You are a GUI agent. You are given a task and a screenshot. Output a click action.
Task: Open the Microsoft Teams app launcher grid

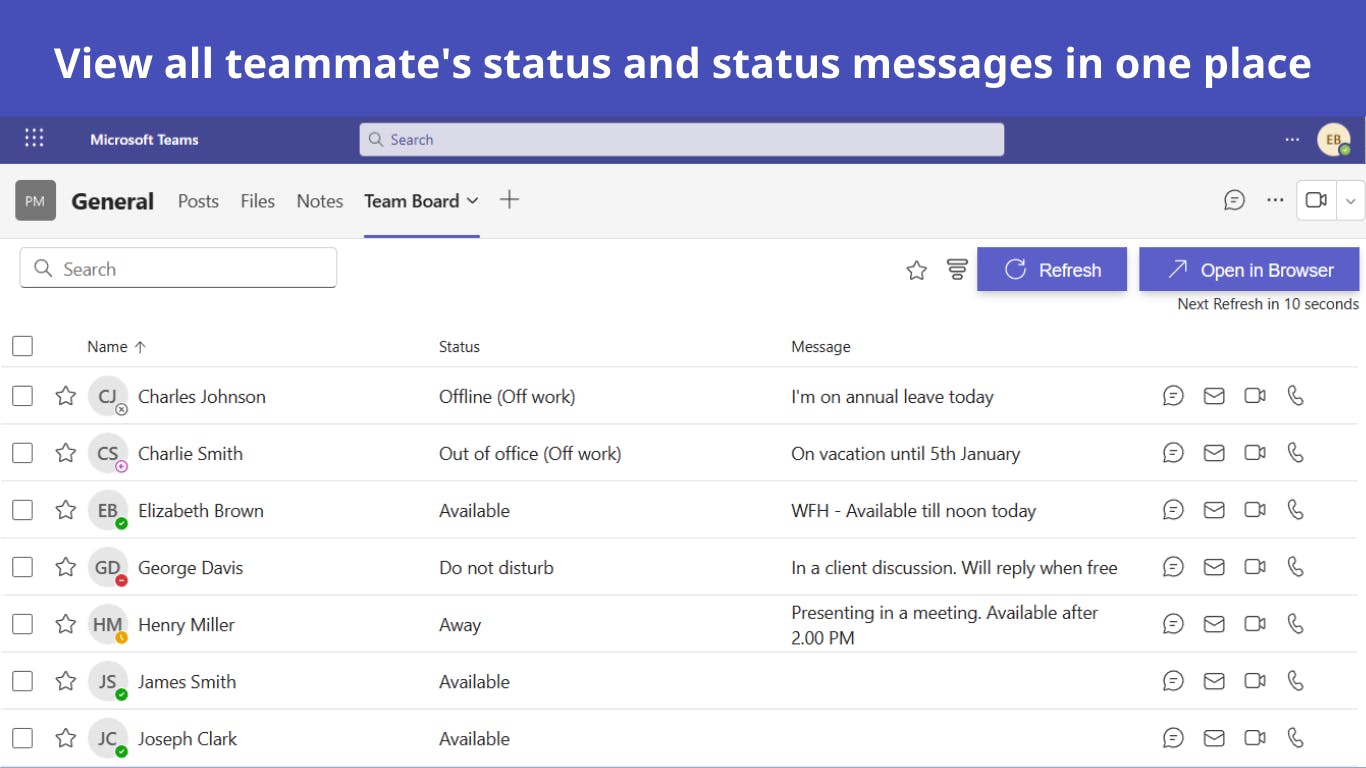pos(34,138)
